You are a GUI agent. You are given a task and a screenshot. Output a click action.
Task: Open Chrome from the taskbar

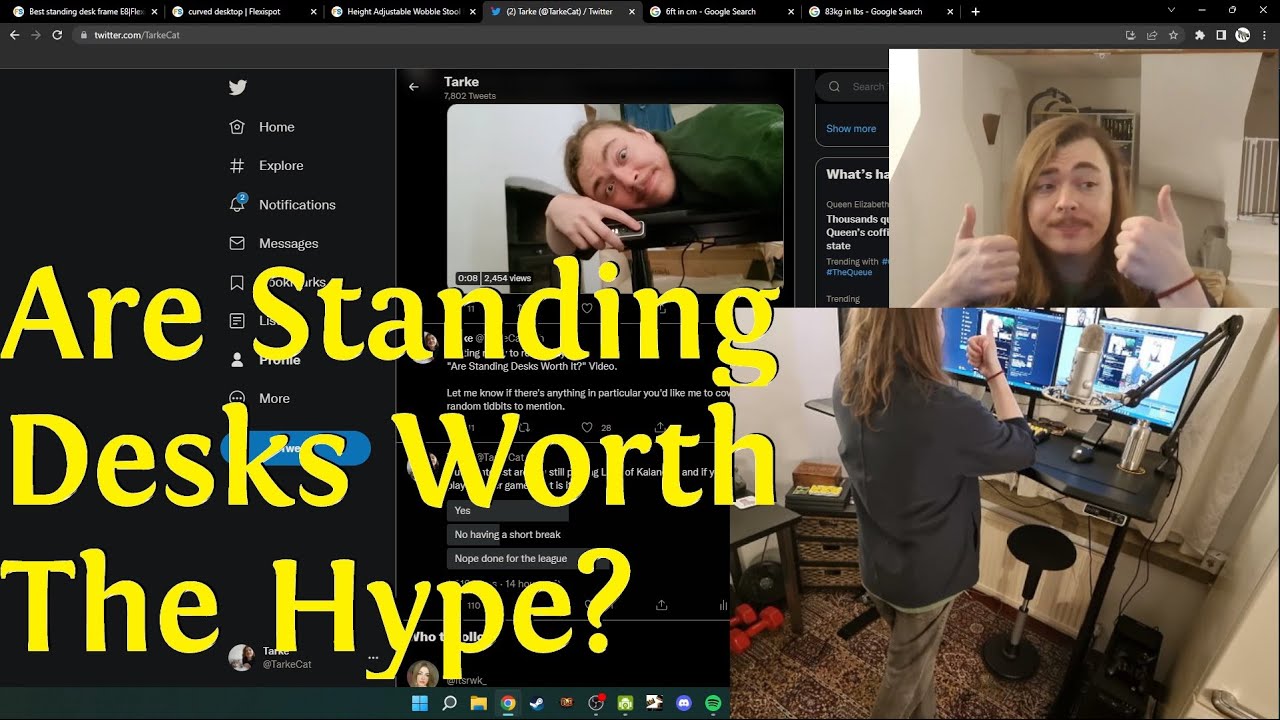coord(508,703)
